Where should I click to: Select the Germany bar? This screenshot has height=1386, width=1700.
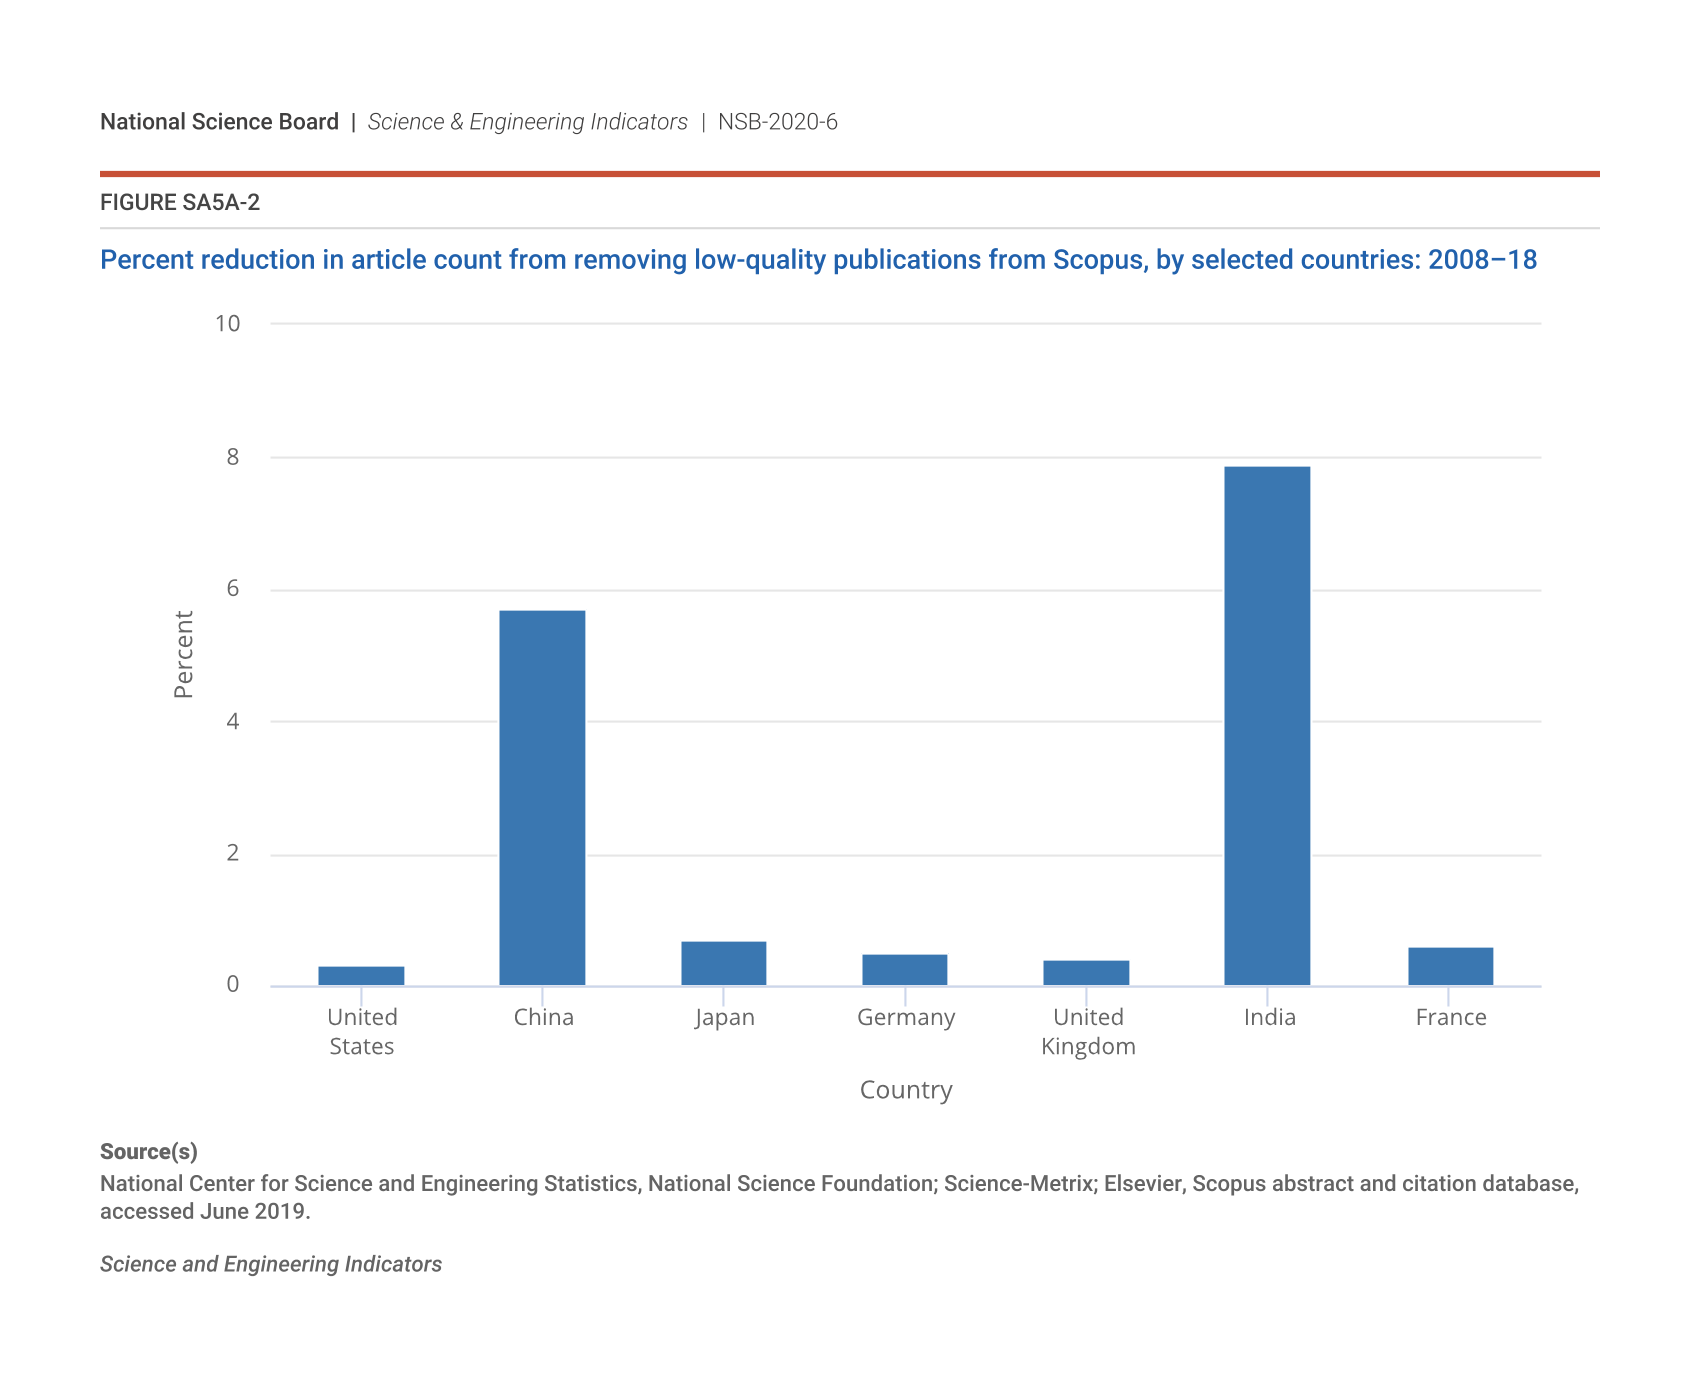905,970
